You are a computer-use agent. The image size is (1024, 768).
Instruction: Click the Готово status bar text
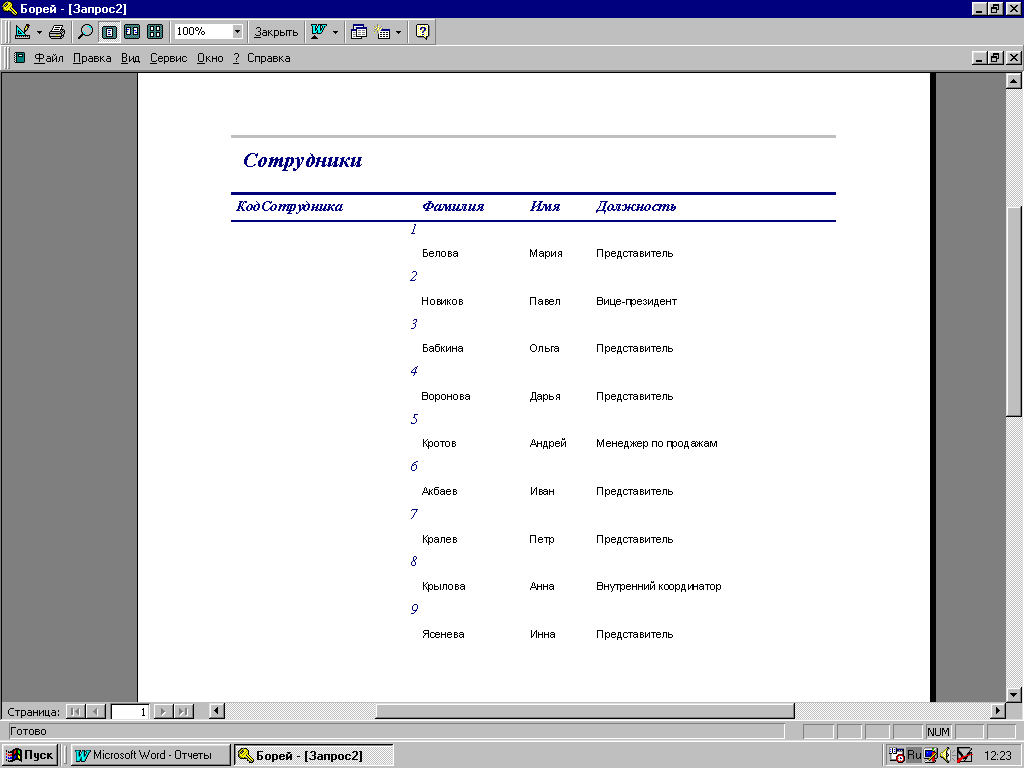(28, 731)
